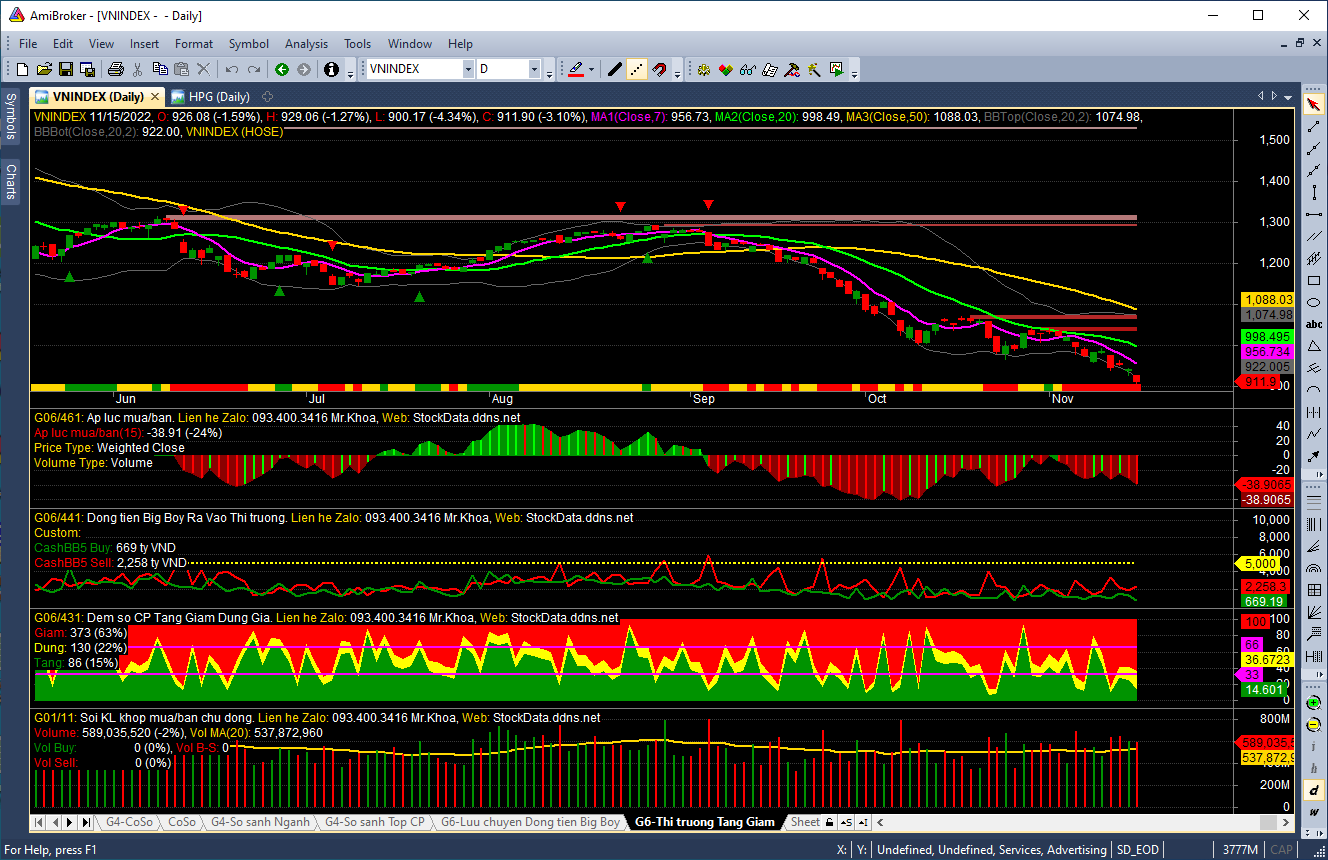
Task: Print the chart using printer icon
Action: (x=116, y=69)
